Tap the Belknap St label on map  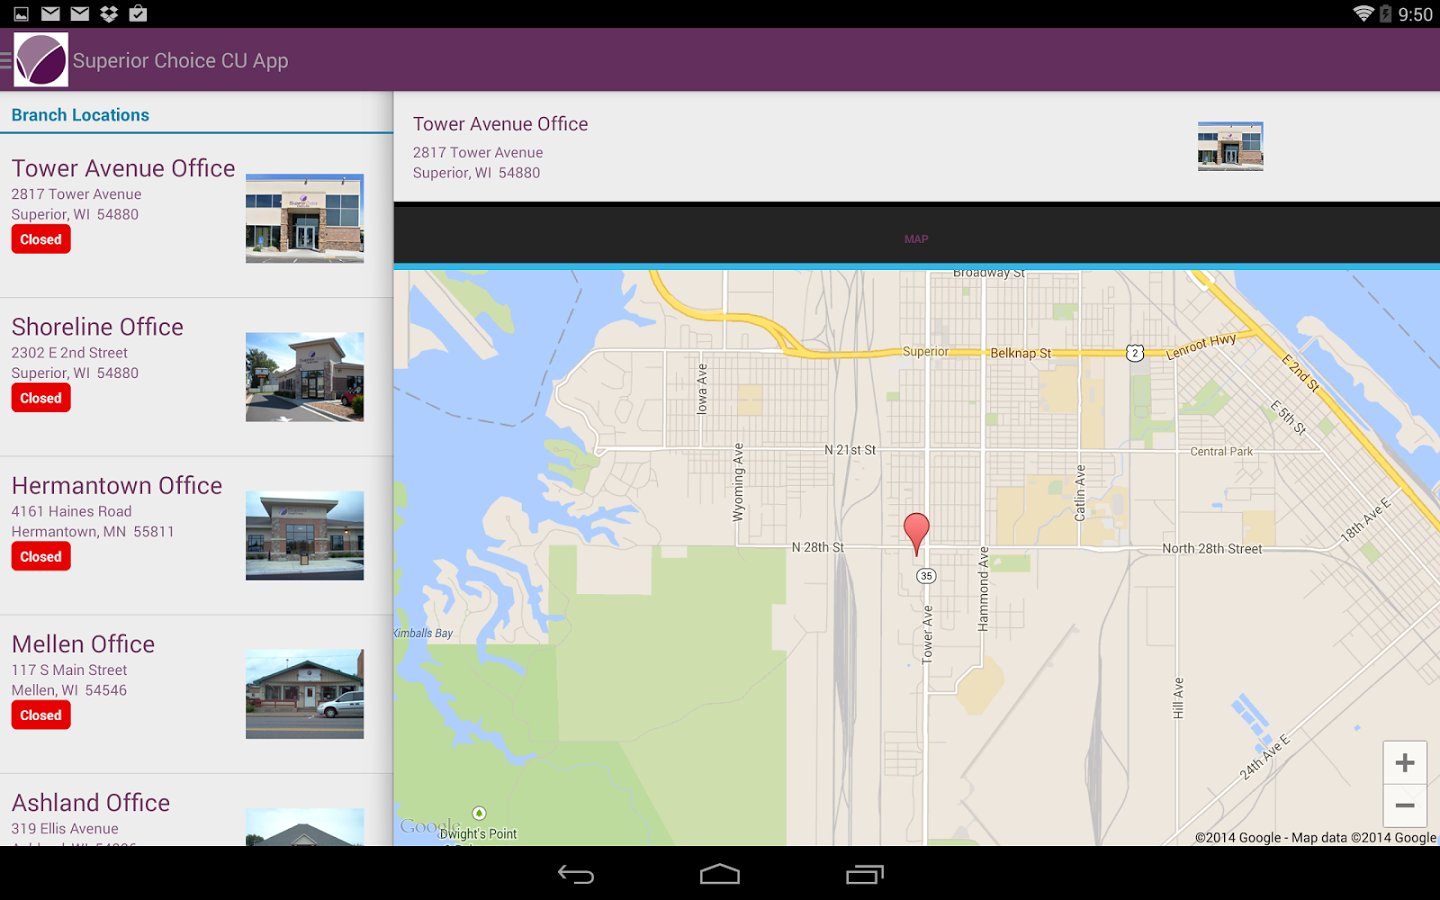pyautogui.click(x=1020, y=353)
